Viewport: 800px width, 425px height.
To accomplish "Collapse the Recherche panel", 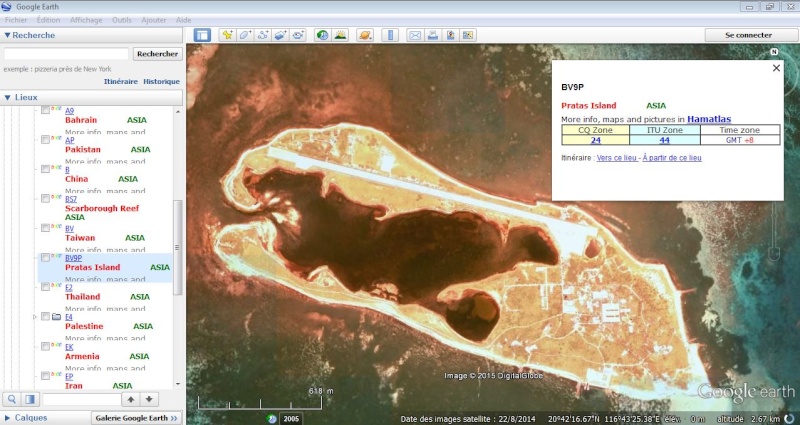I will [8, 35].
